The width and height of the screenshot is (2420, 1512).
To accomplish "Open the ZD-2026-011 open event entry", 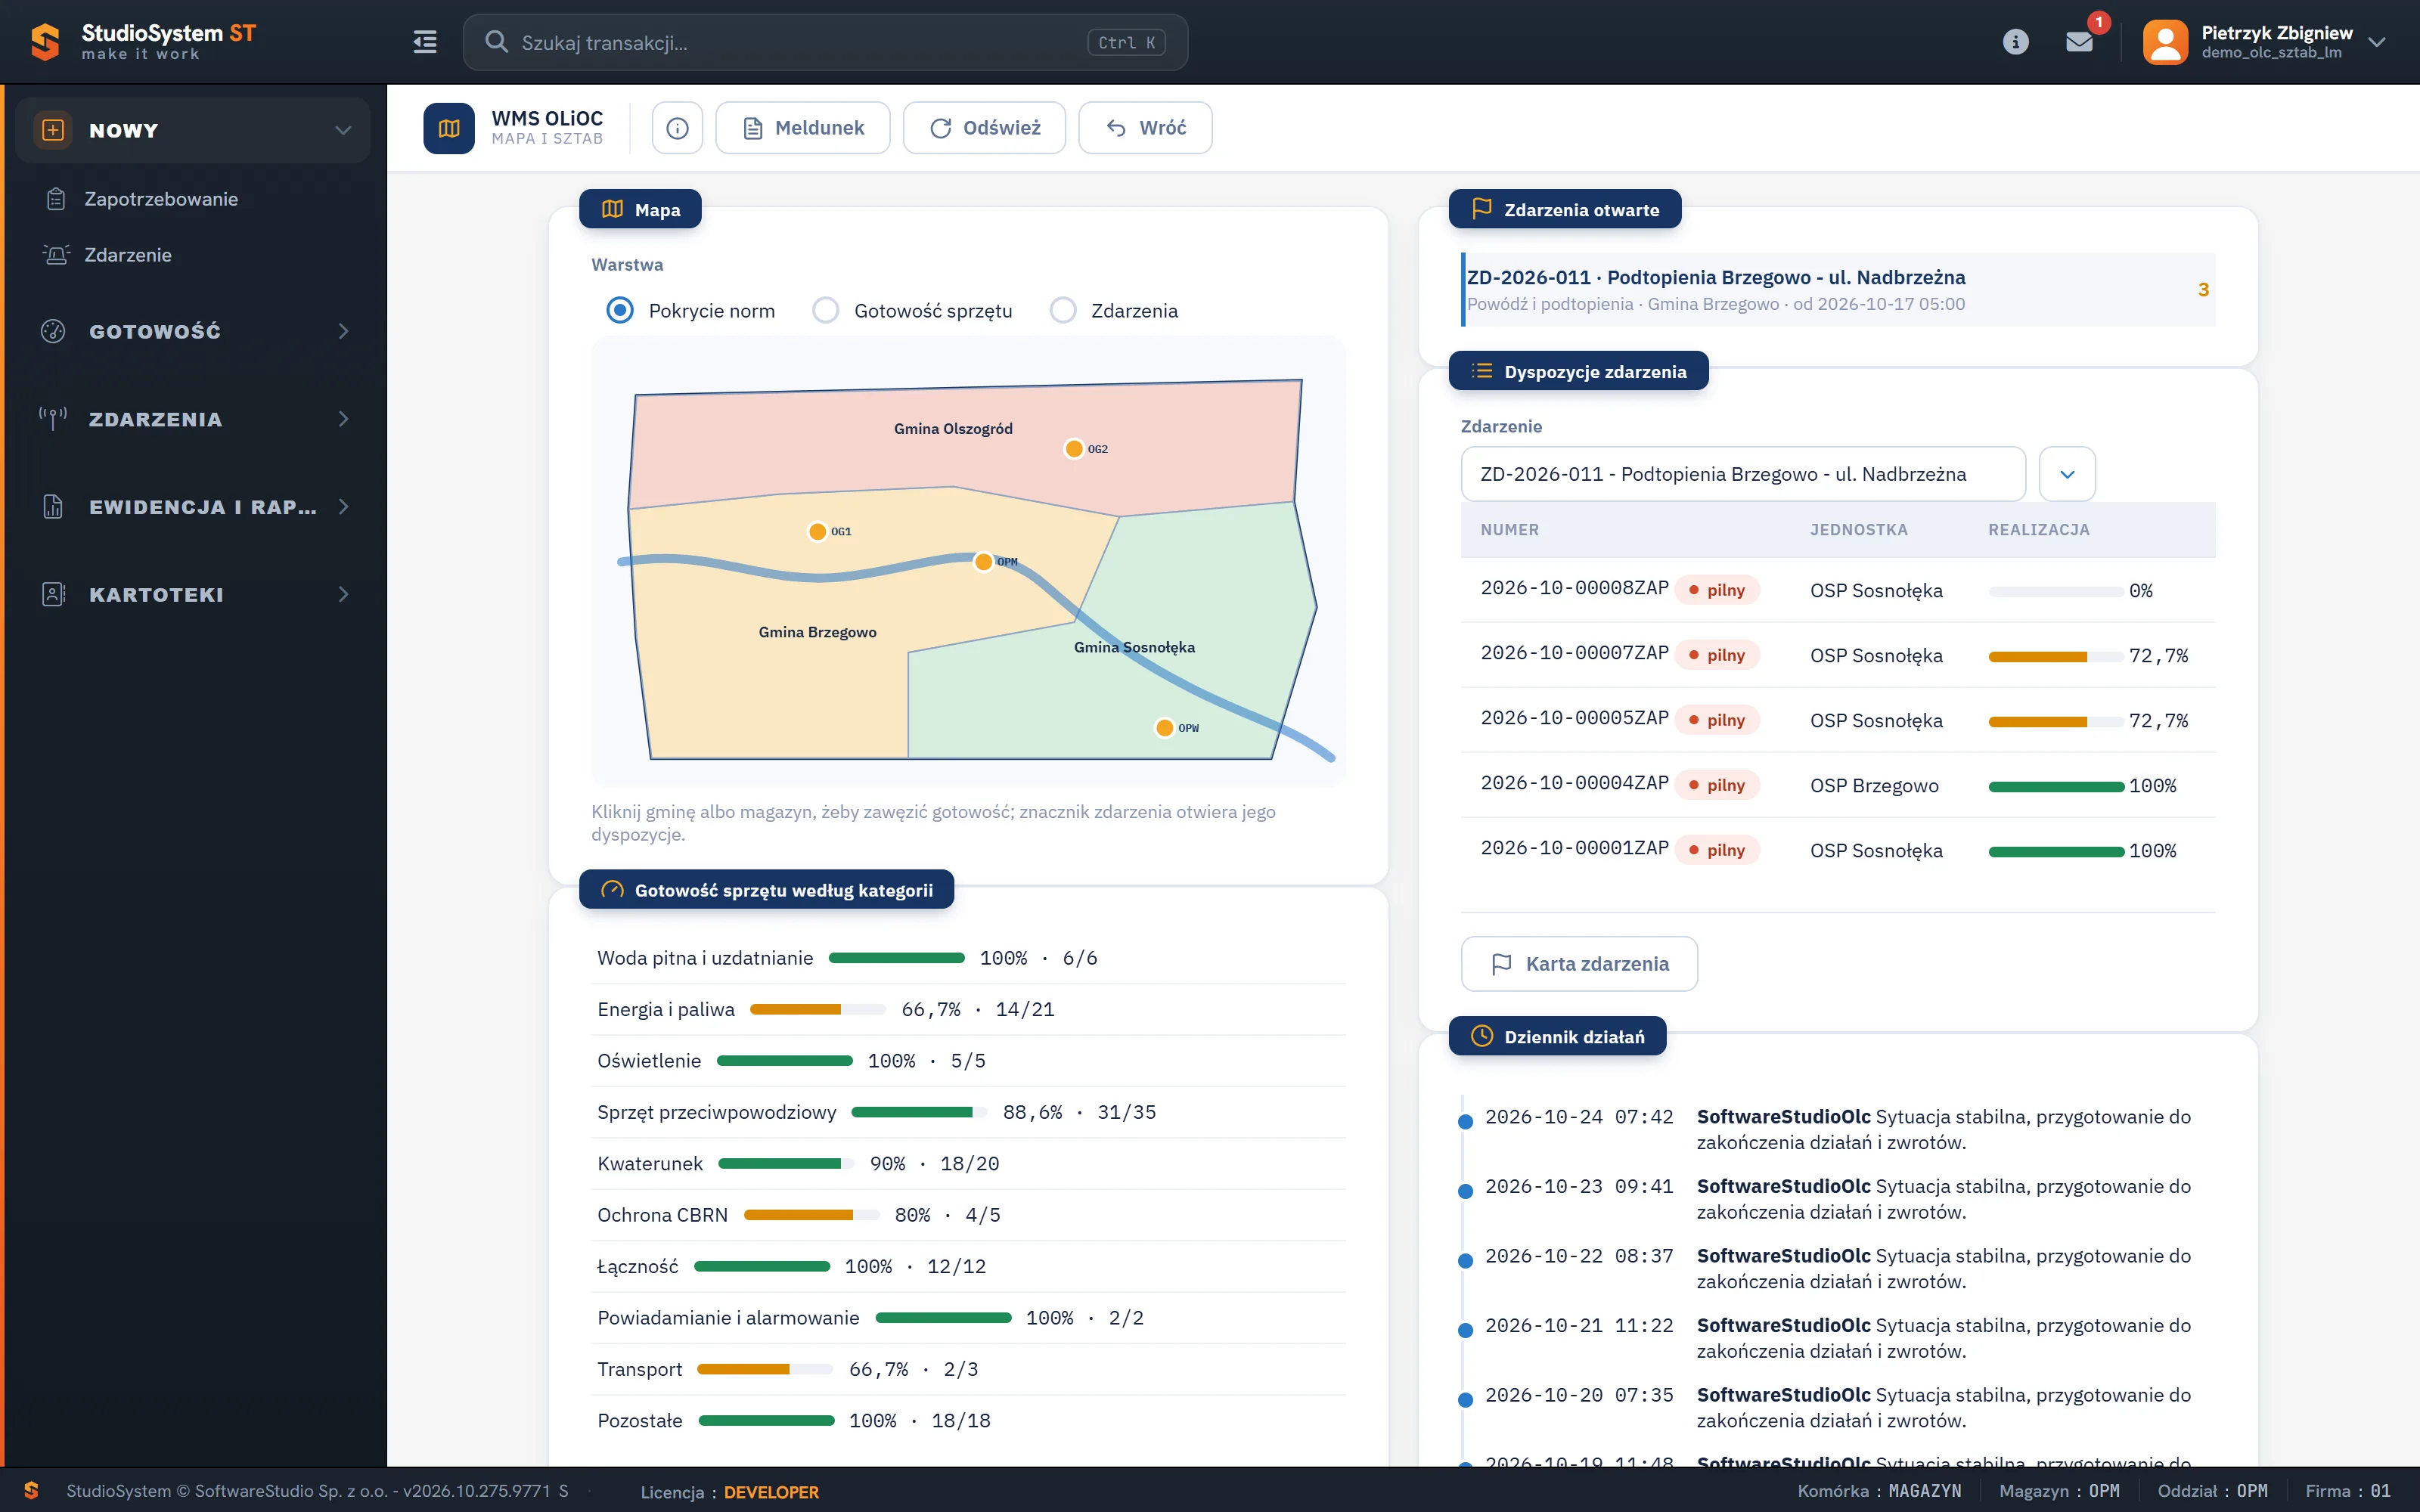I will 1838,290.
